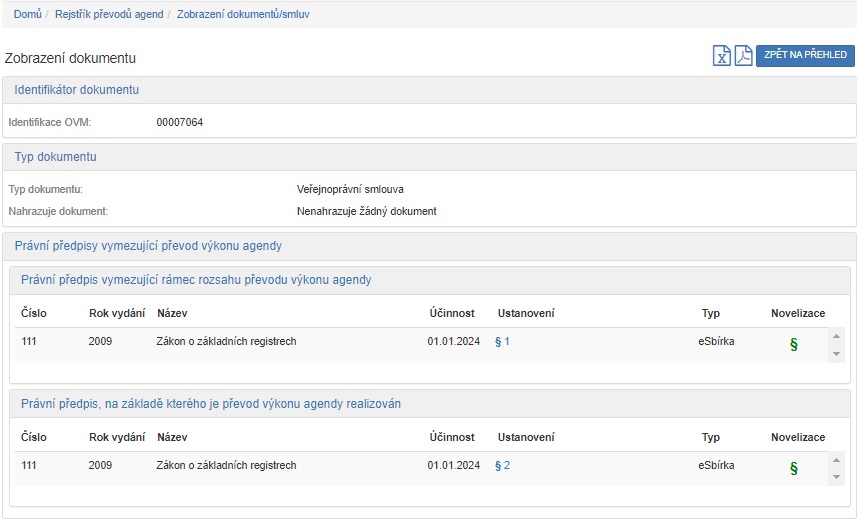Open Rejstřík převodů agend breadcrumb link
The width and height of the screenshot is (858, 519).
109,14
